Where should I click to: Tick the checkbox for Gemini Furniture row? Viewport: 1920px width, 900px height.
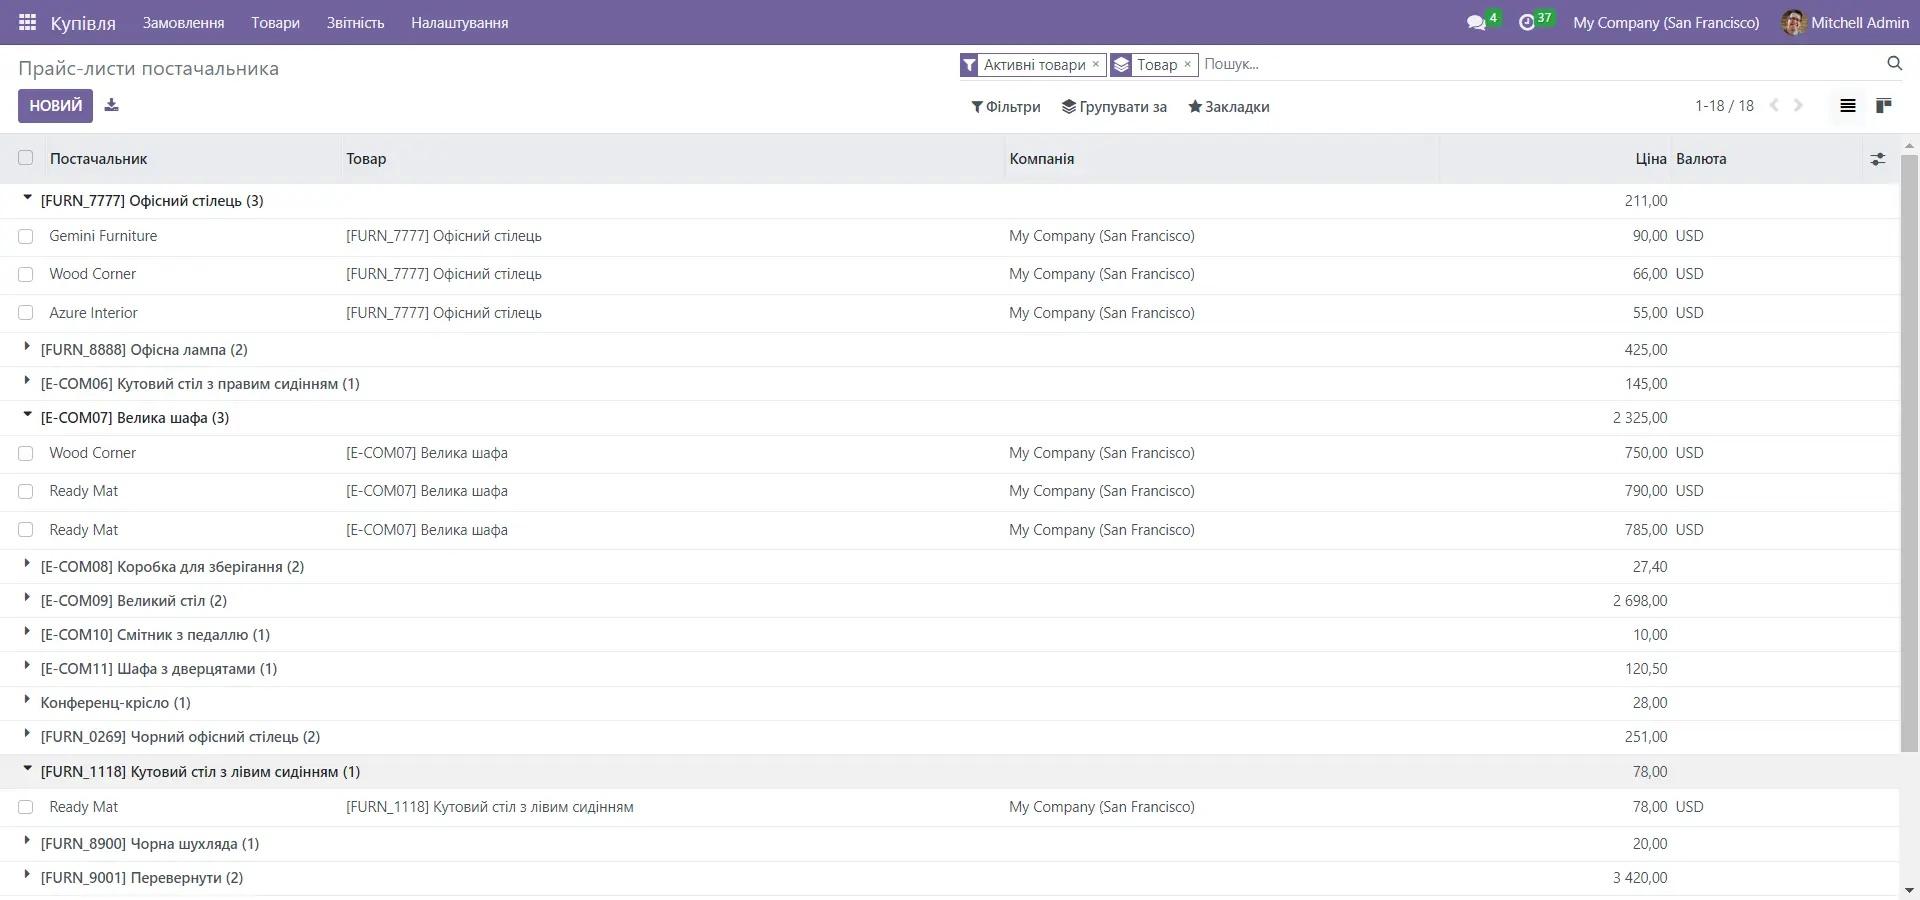point(26,237)
